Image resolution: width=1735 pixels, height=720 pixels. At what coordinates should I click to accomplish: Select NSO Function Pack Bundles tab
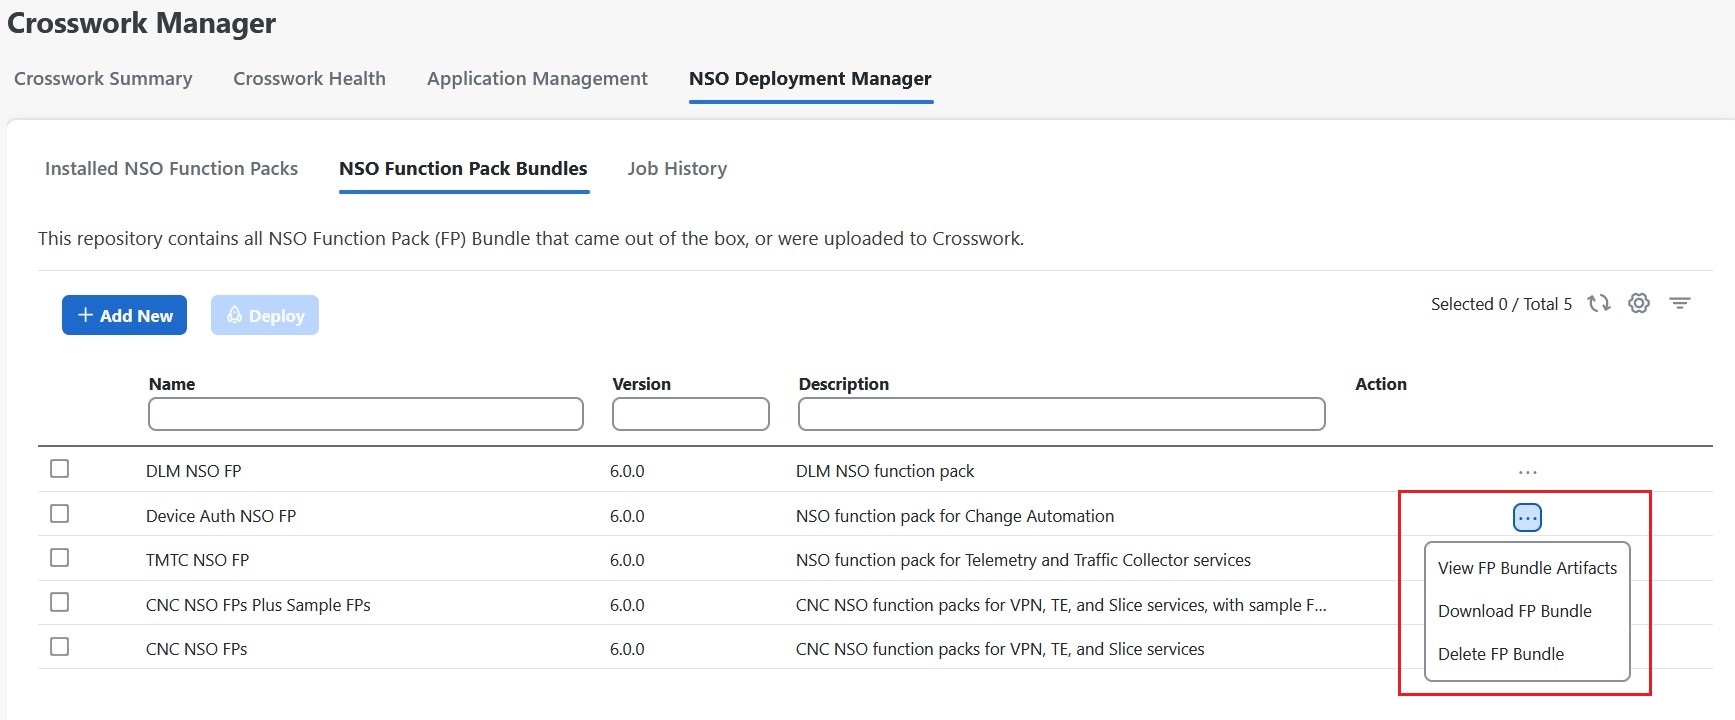click(x=463, y=168)
